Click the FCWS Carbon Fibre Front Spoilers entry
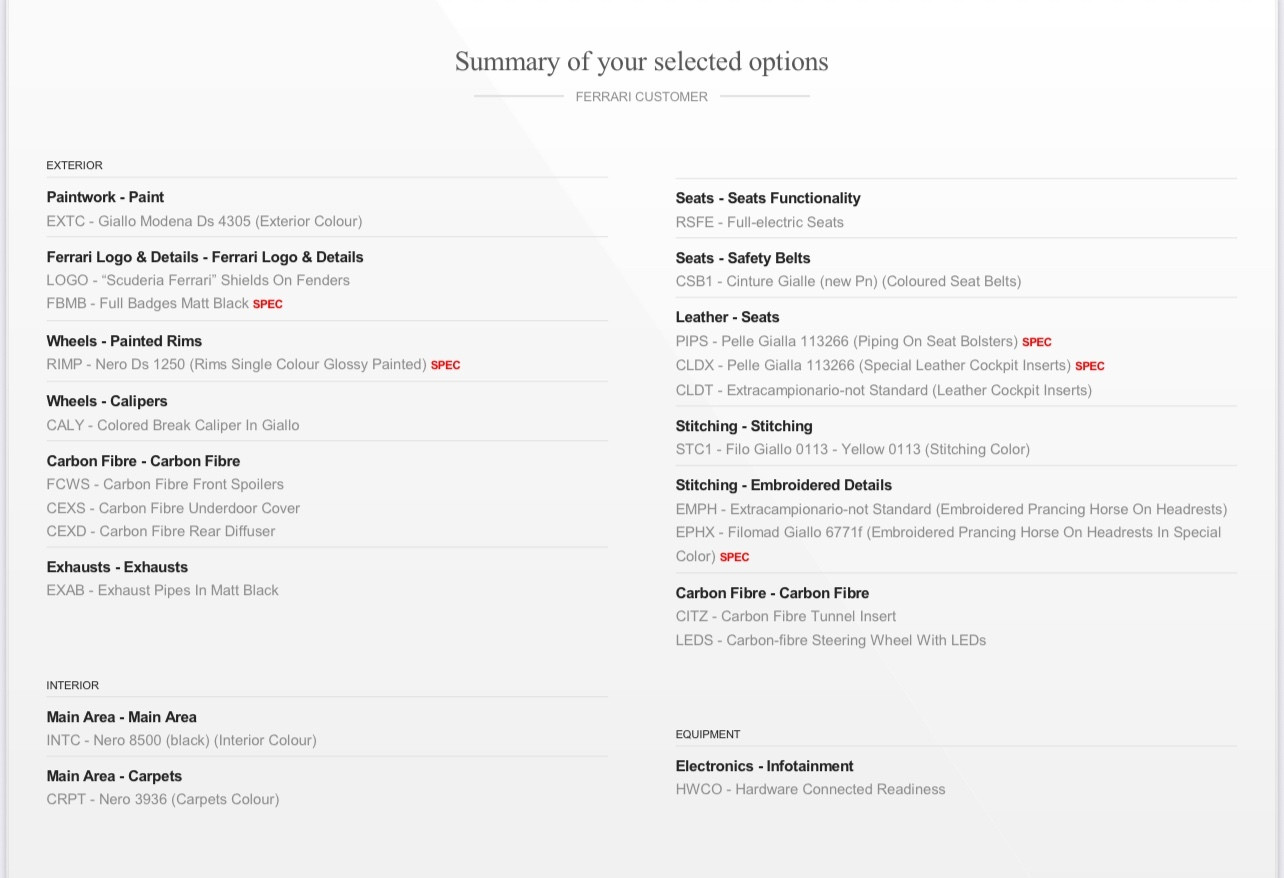This screenshot has width=1284, height=878. tap(165, 484)
